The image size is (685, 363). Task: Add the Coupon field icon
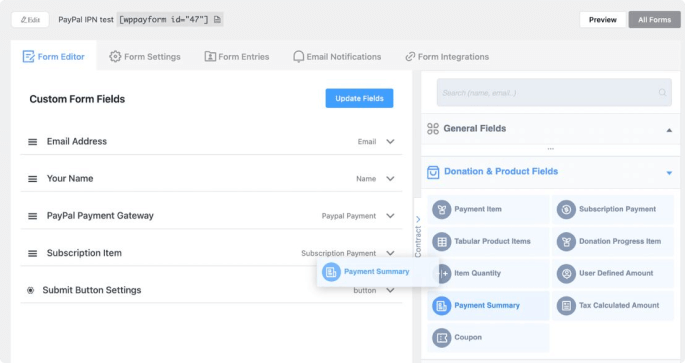[x=442, y=337]
